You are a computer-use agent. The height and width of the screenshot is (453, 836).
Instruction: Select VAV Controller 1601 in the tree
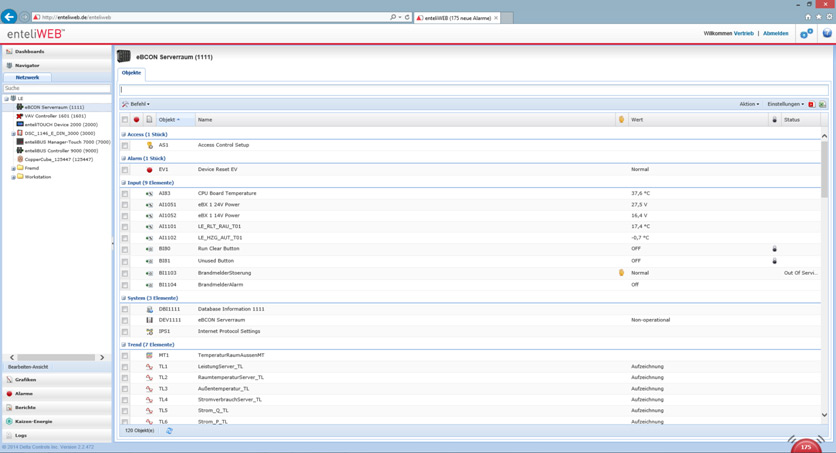pyautogui.click(x=55, y=116)
